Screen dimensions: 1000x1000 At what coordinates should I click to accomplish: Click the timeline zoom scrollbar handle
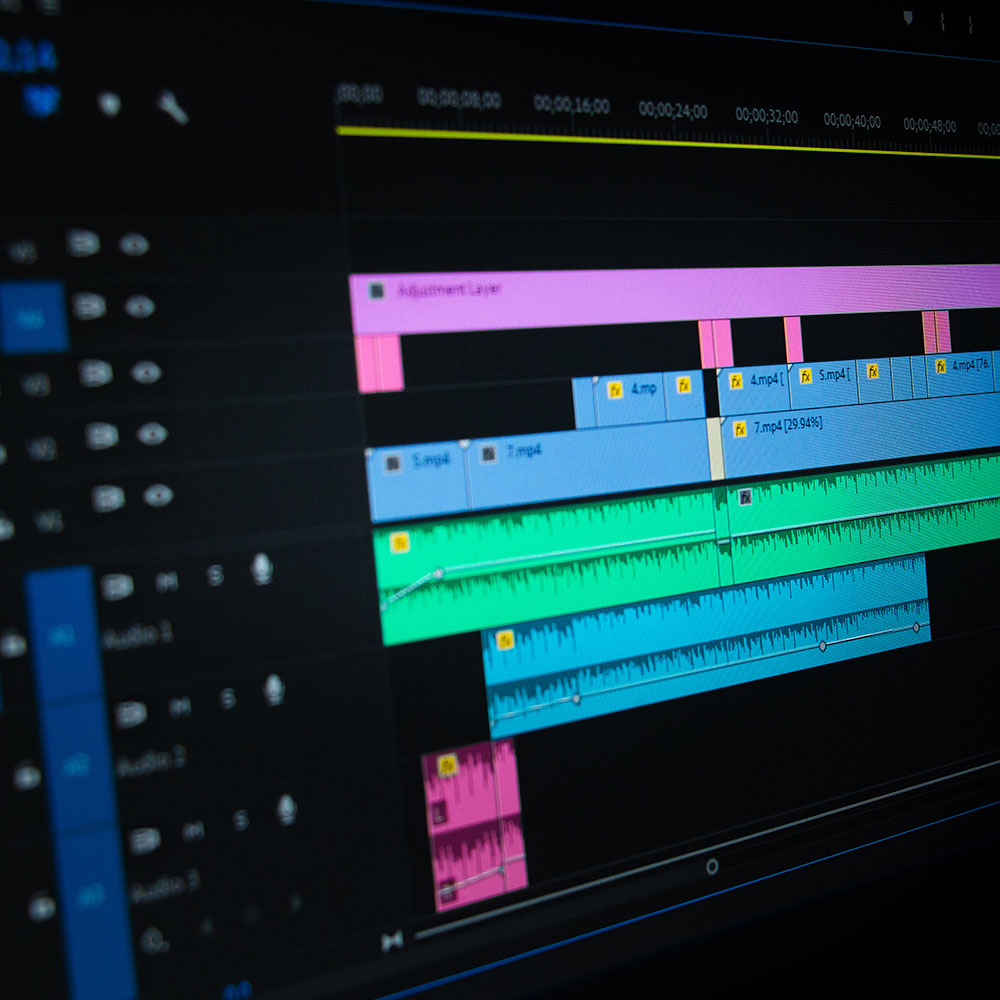tap(711, 866)
